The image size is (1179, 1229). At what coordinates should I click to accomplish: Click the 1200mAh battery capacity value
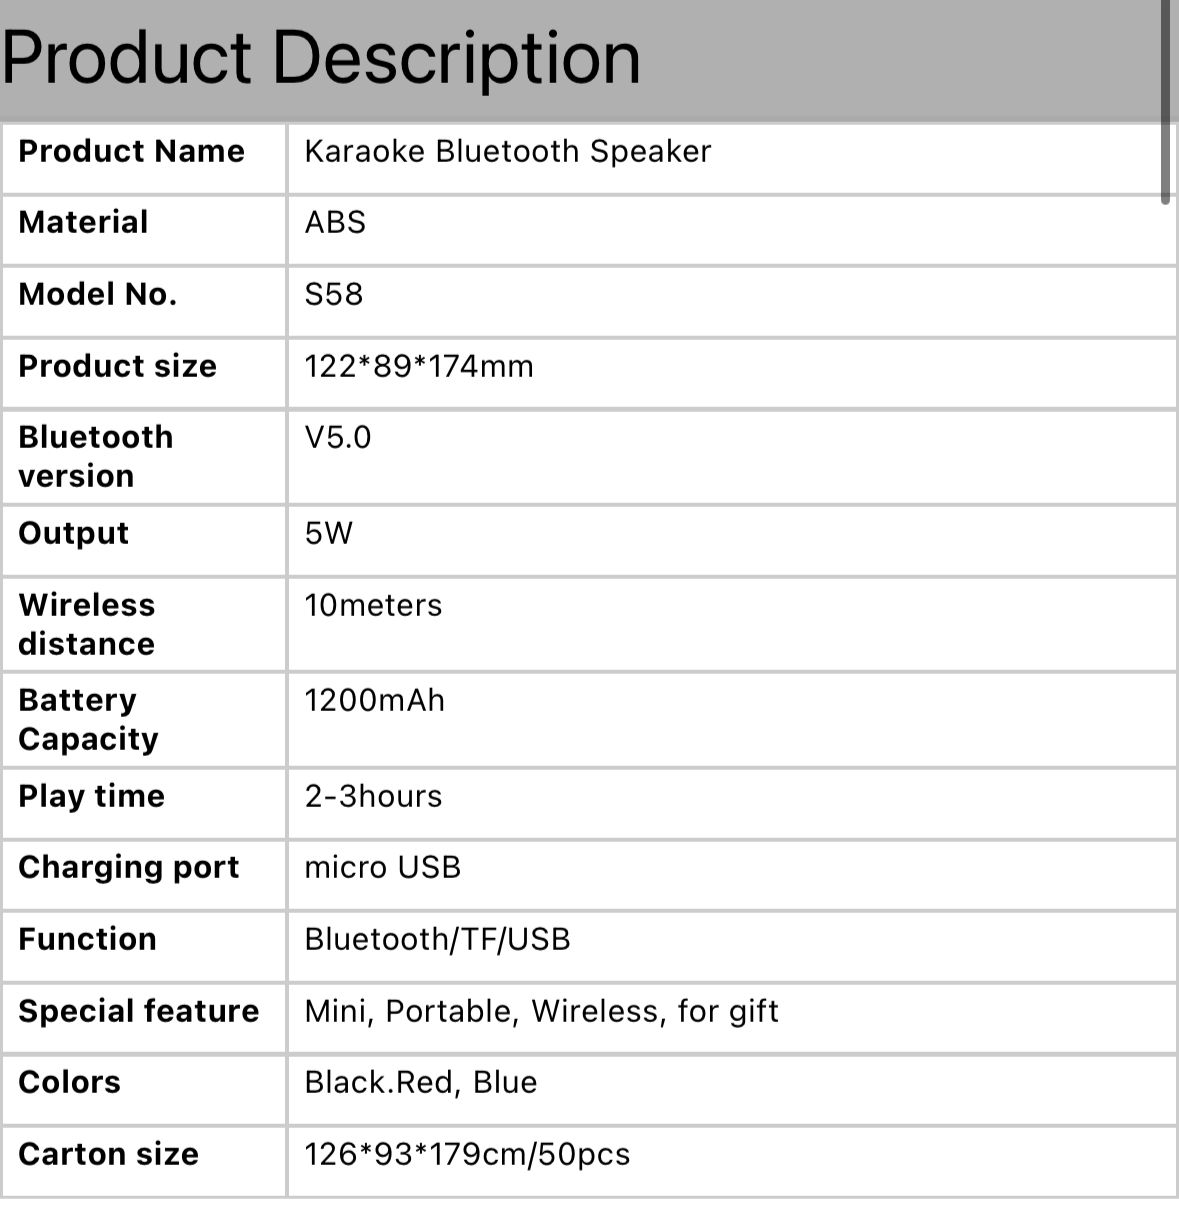point(375,701)
